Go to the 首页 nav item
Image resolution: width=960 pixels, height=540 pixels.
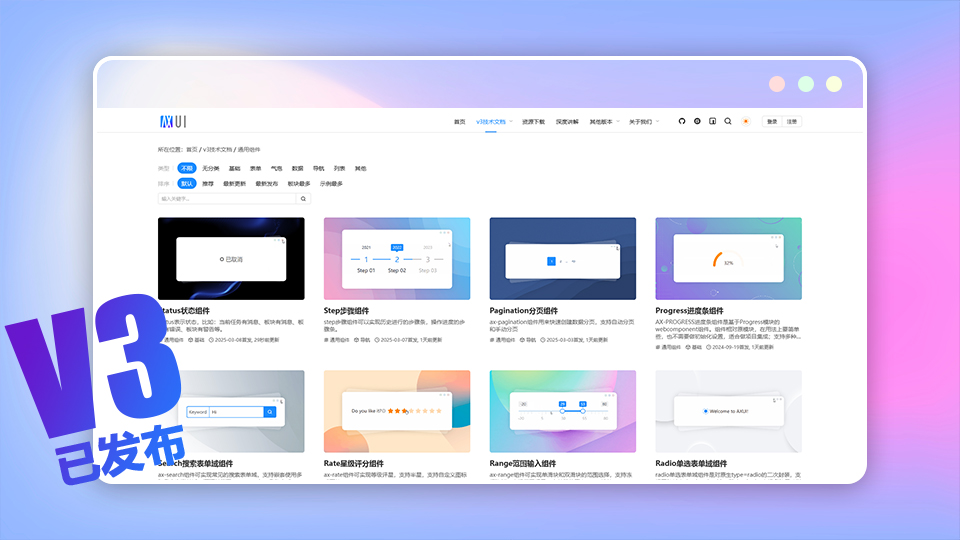(459, 122)
